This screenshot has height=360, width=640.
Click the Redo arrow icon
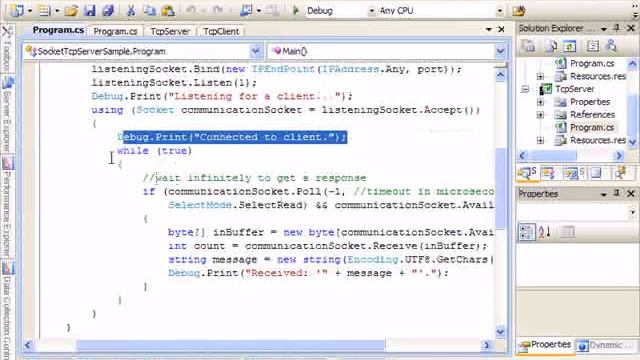click(218, 10)
